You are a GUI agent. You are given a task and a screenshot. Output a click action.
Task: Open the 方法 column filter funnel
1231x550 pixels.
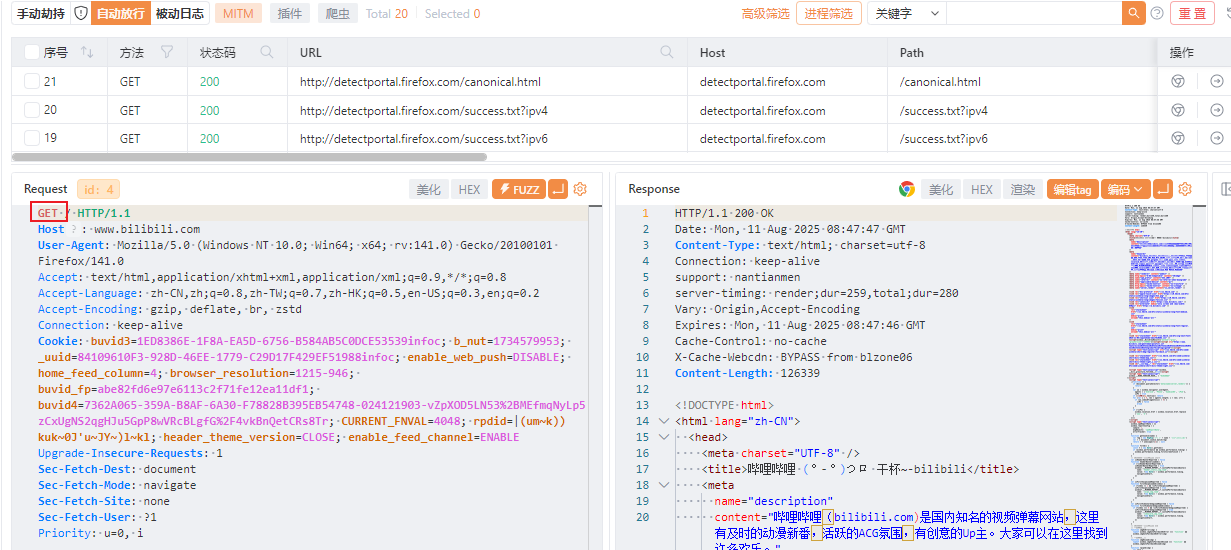tap(167, 52)
